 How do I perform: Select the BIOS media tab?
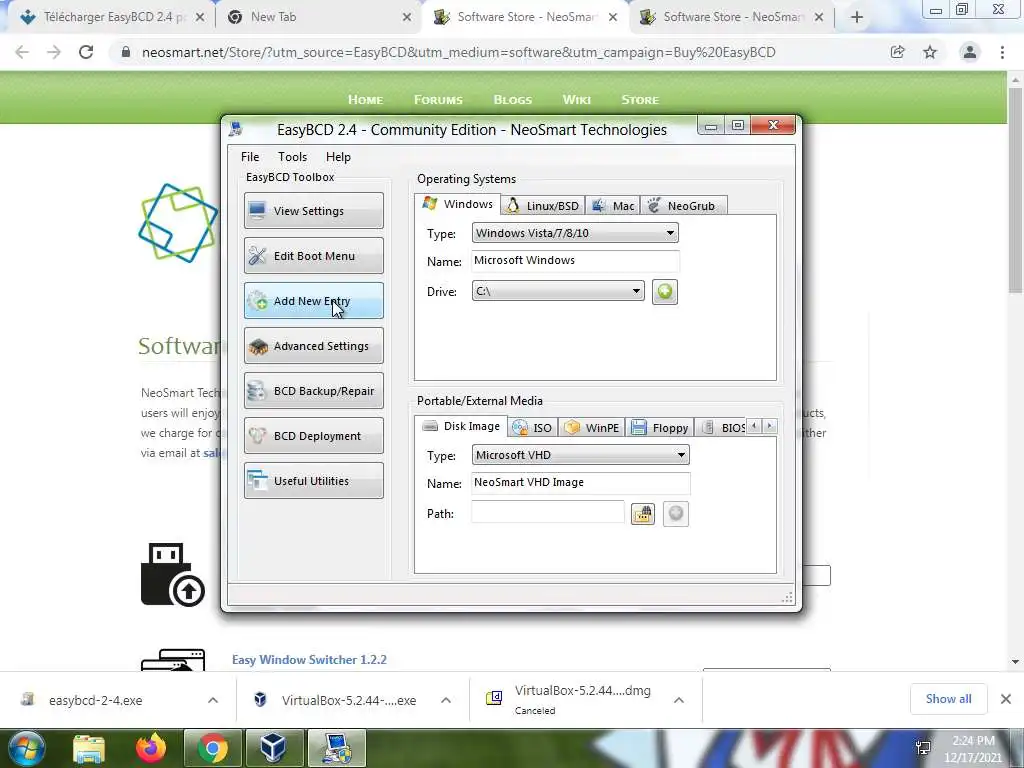pos(721,428)
